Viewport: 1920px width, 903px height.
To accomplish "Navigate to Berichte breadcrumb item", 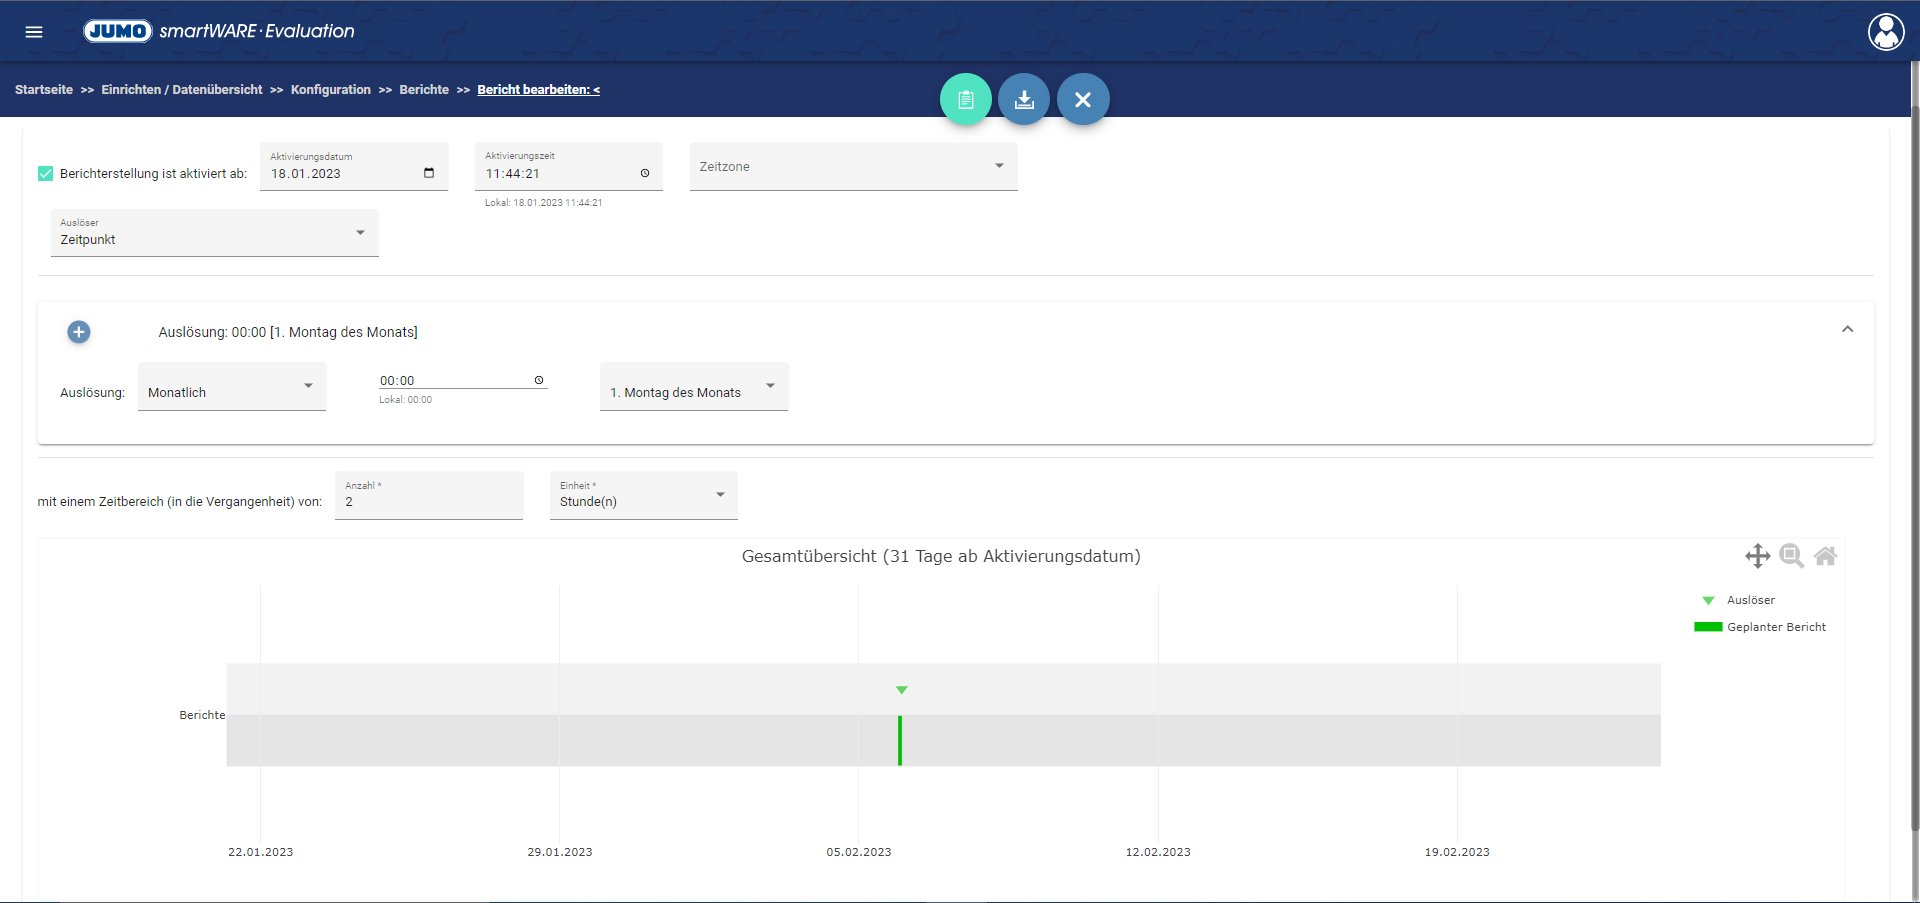I will 424,90.
